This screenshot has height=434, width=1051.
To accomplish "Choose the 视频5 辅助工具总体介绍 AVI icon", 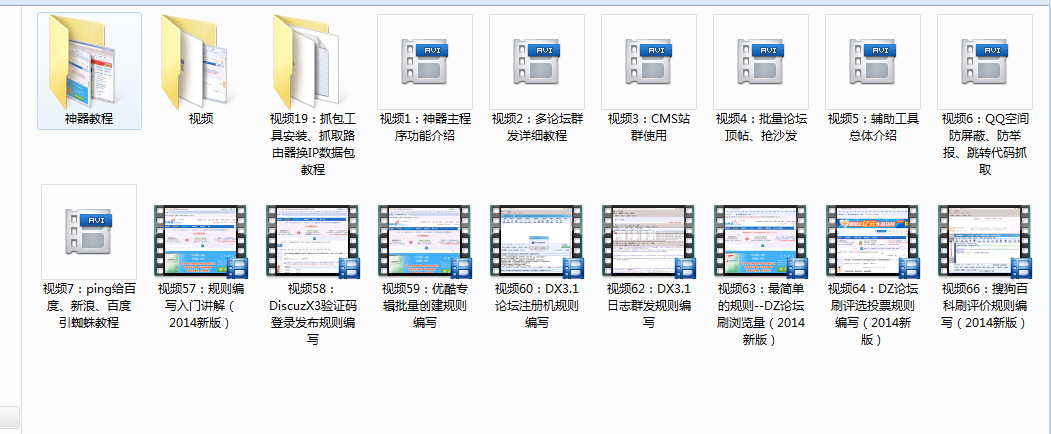I will pos(872,62).
